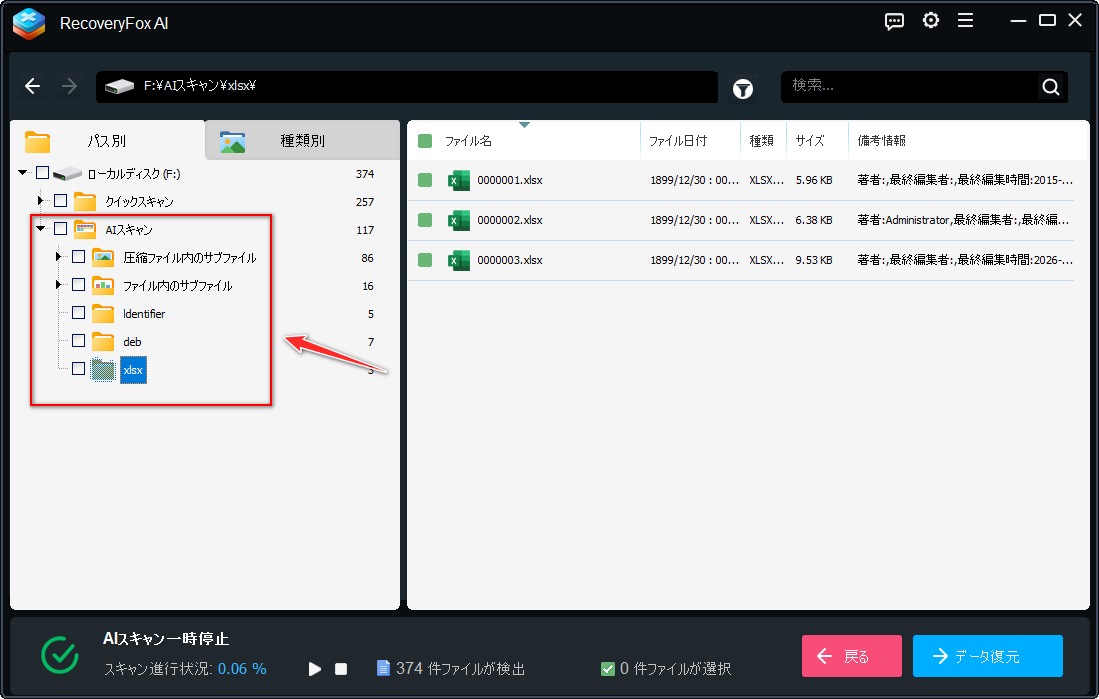Select the パス別 tab
The width and height of the screenshot is (1099, 699).
[x=105, y=141]
